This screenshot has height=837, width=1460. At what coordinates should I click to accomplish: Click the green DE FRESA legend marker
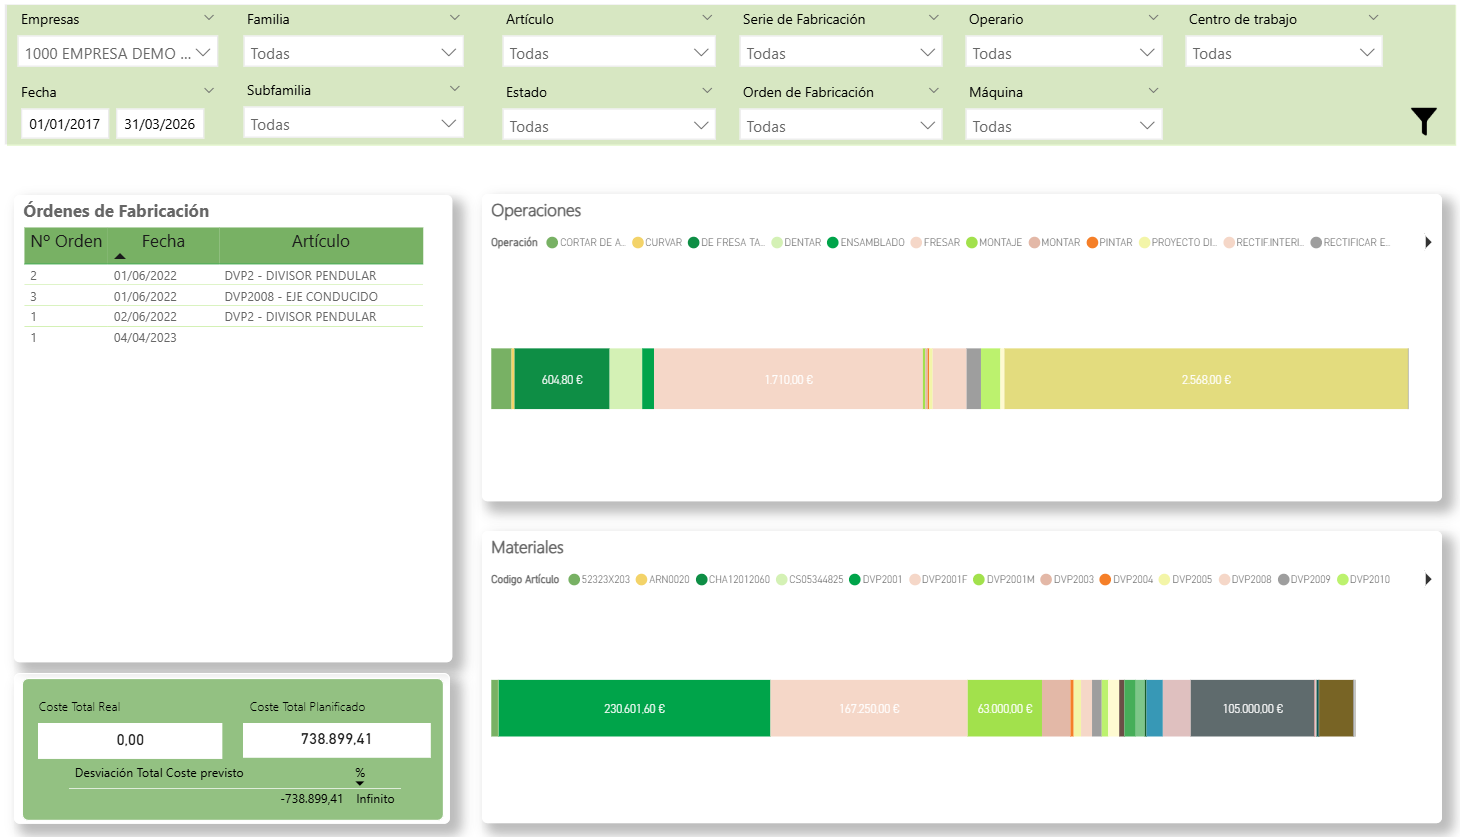693,243
